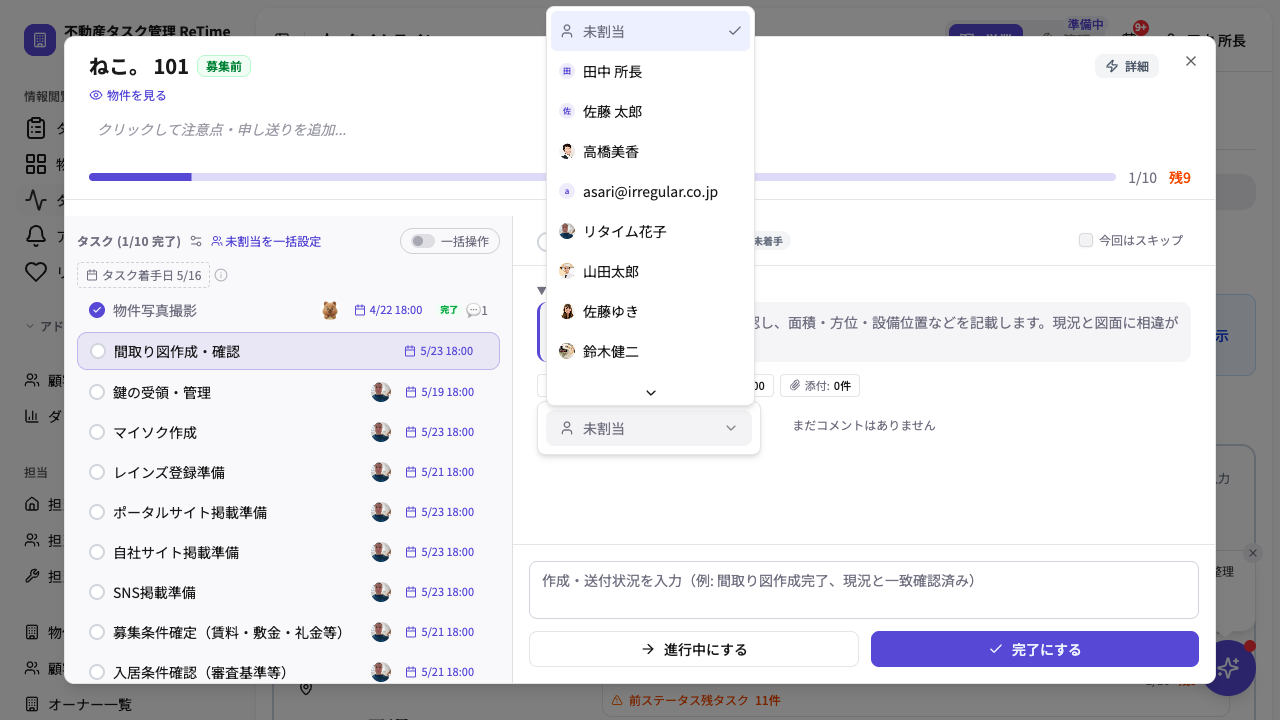
Task: Toggle the 一括操作 switch
Action: click(x=423, y=241)
